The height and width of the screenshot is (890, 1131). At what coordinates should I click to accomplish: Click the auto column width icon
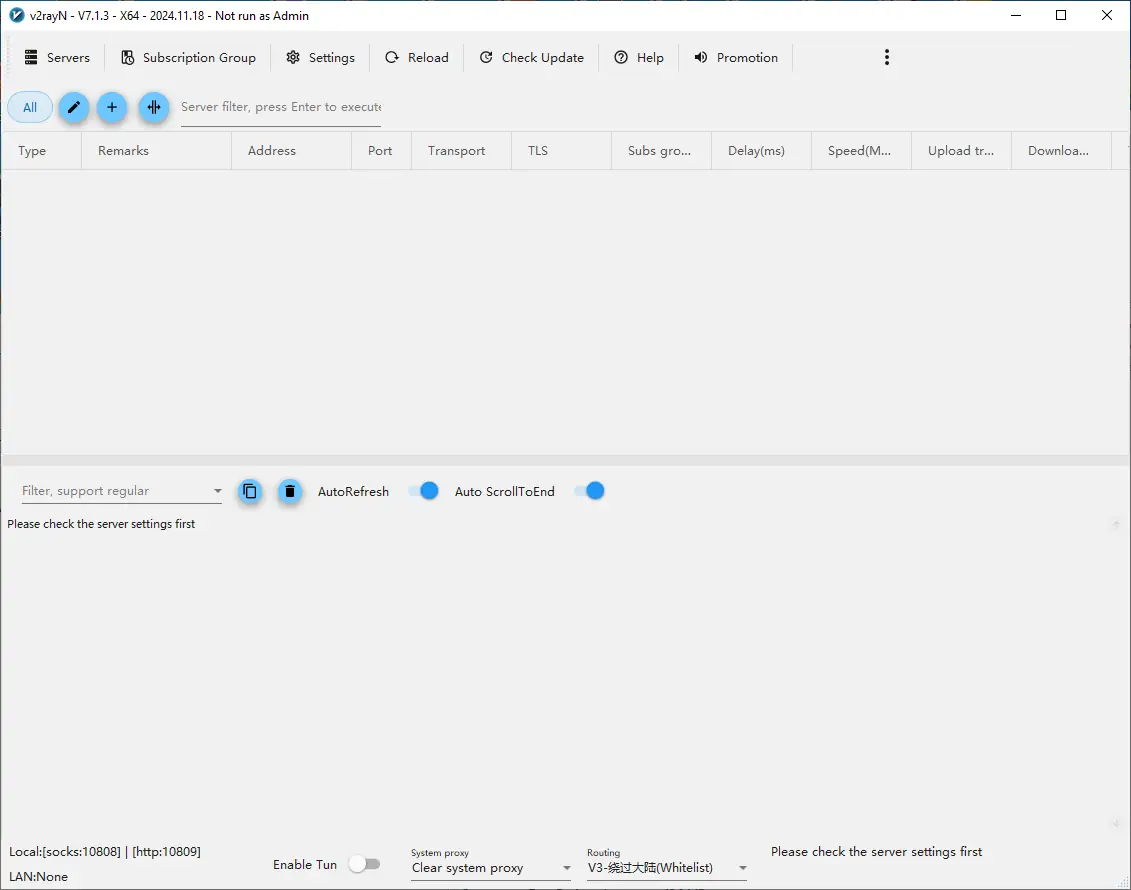(x=154, y=107)
